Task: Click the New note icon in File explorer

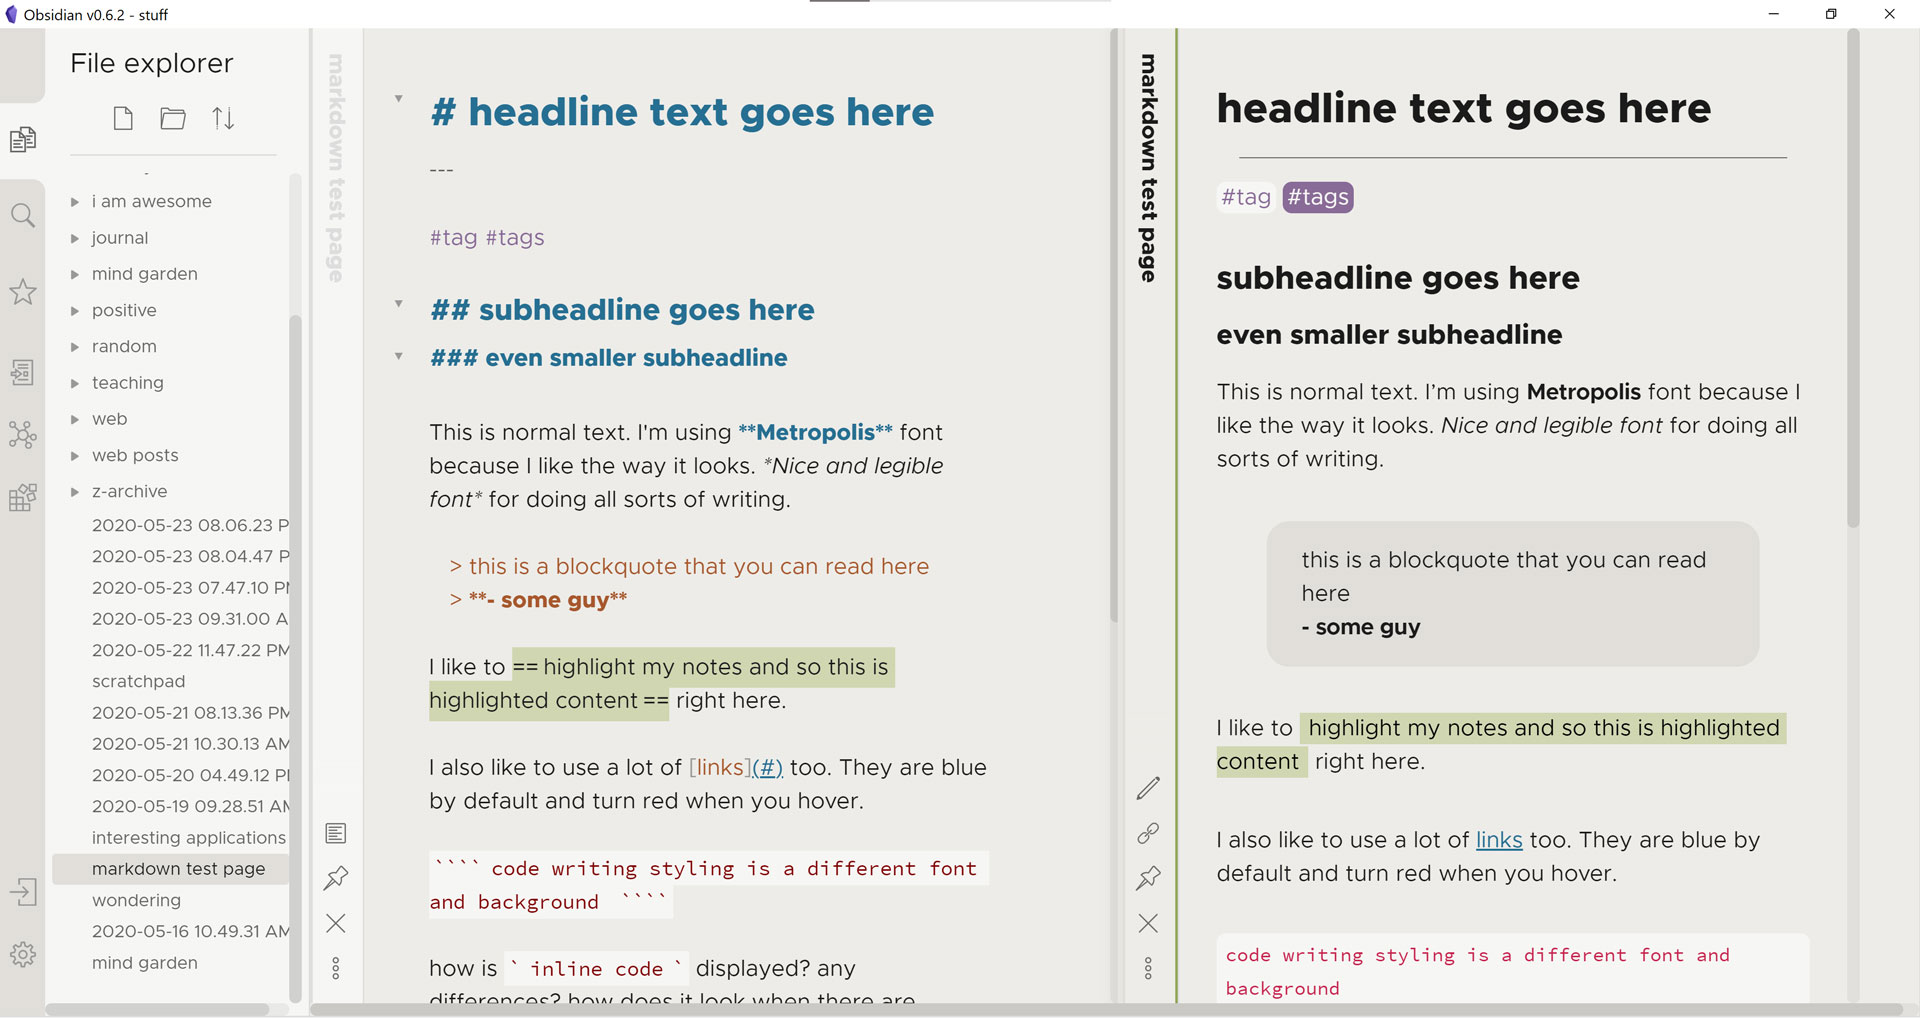Action: tap(123, 119)
